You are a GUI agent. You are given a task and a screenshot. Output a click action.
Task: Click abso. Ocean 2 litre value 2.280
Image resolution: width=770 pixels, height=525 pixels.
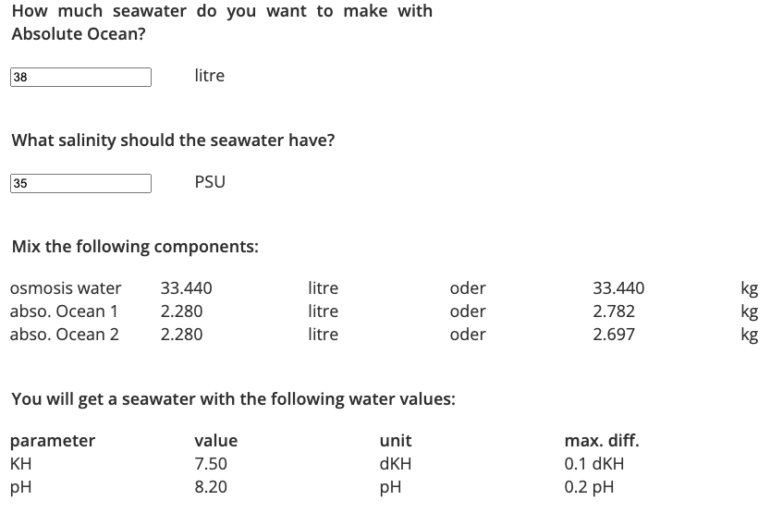181,335
